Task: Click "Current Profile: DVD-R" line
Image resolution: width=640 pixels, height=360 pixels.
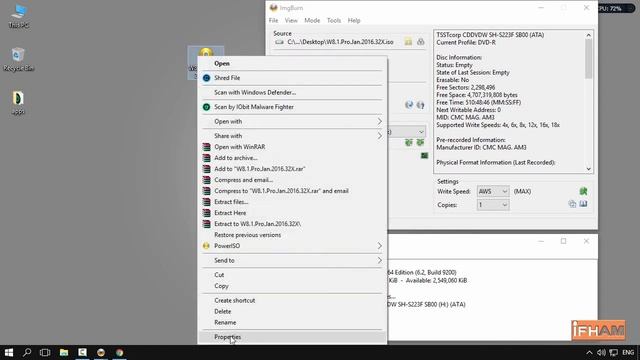Action: tap(466, 42)
